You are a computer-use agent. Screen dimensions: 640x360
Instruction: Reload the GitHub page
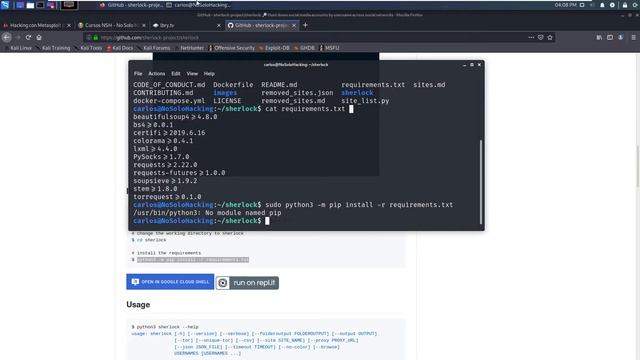(x=28, y=37)
